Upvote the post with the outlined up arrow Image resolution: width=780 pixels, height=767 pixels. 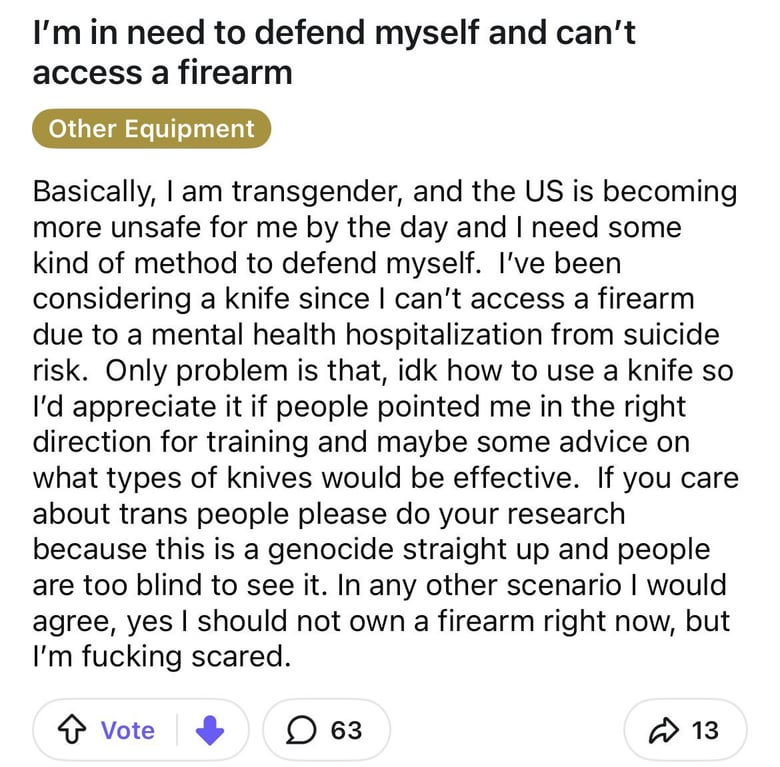(x=72, y=730)
